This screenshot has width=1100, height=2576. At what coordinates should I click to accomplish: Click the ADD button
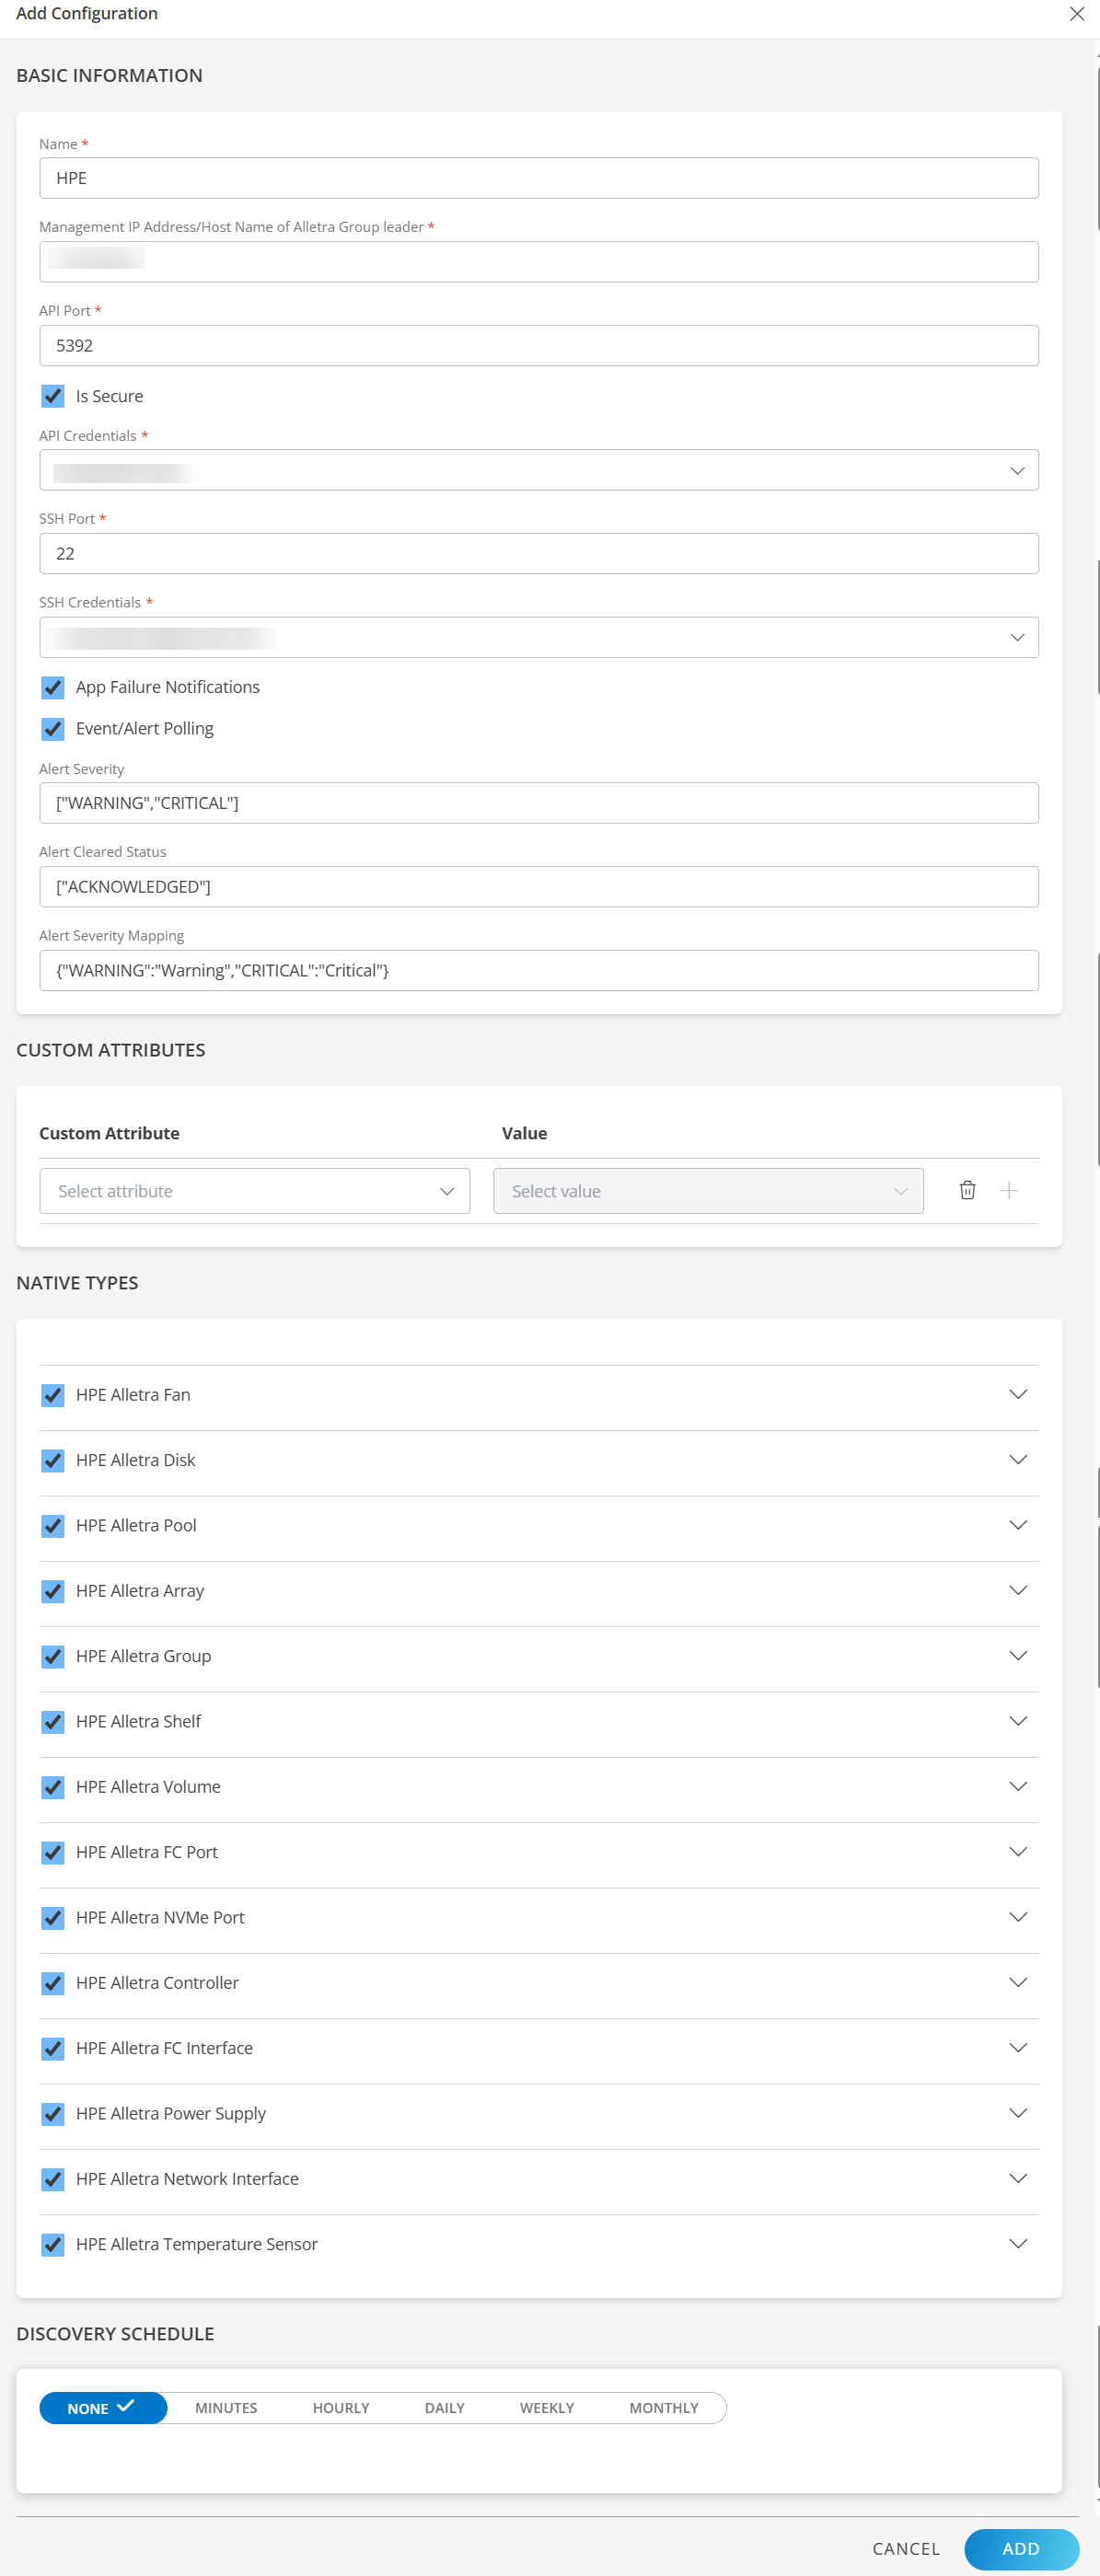[x=1021, y=2549]
